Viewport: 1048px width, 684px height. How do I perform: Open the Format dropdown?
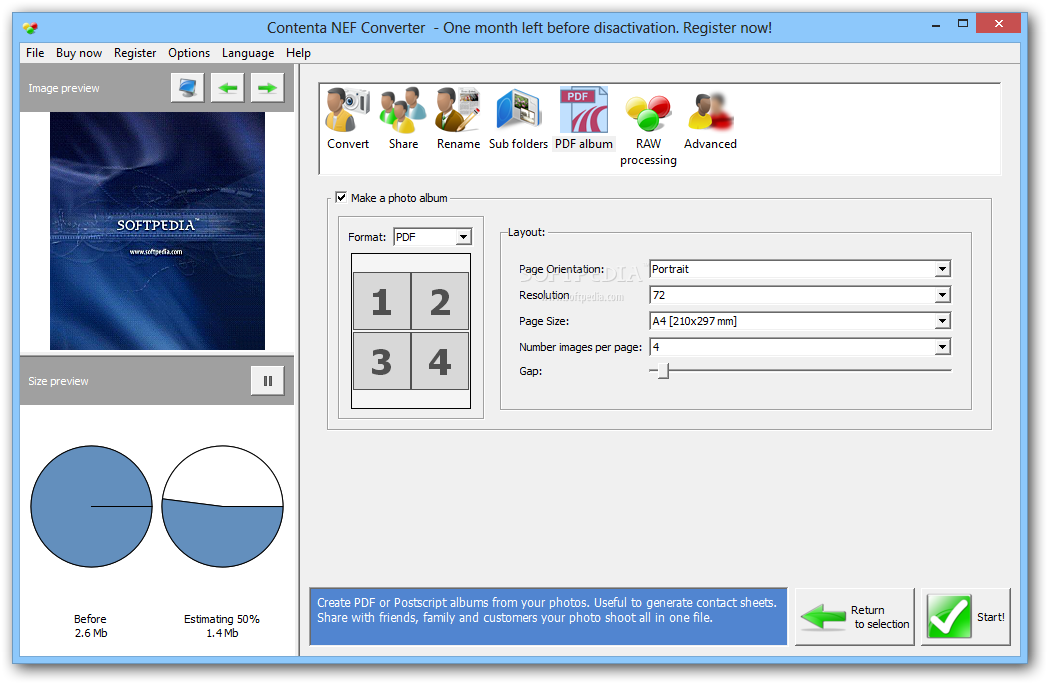[432, 237]
